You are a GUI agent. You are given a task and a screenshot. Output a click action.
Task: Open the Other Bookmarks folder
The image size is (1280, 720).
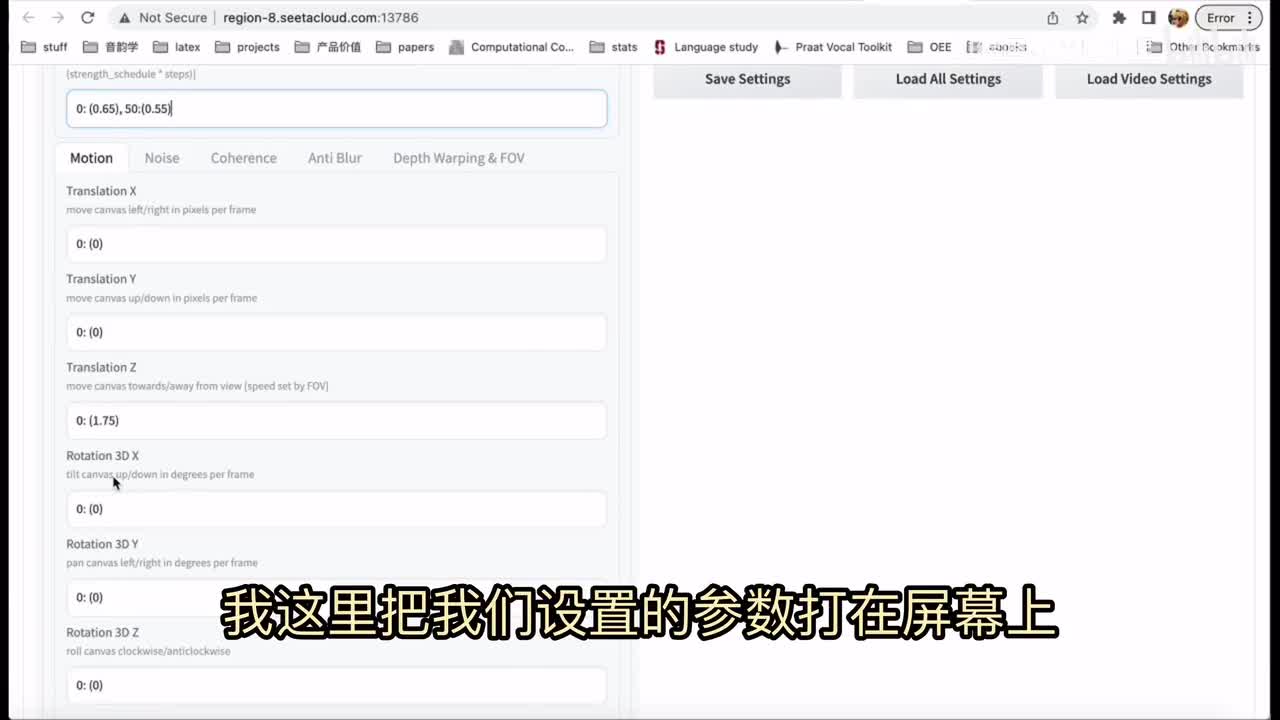point(1203,47)
